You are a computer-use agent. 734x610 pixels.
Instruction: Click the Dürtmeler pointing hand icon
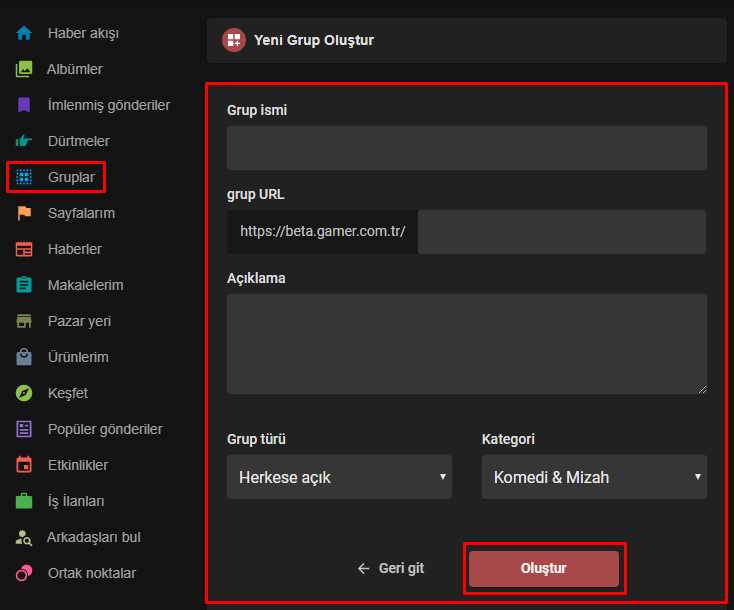[24, 141]
